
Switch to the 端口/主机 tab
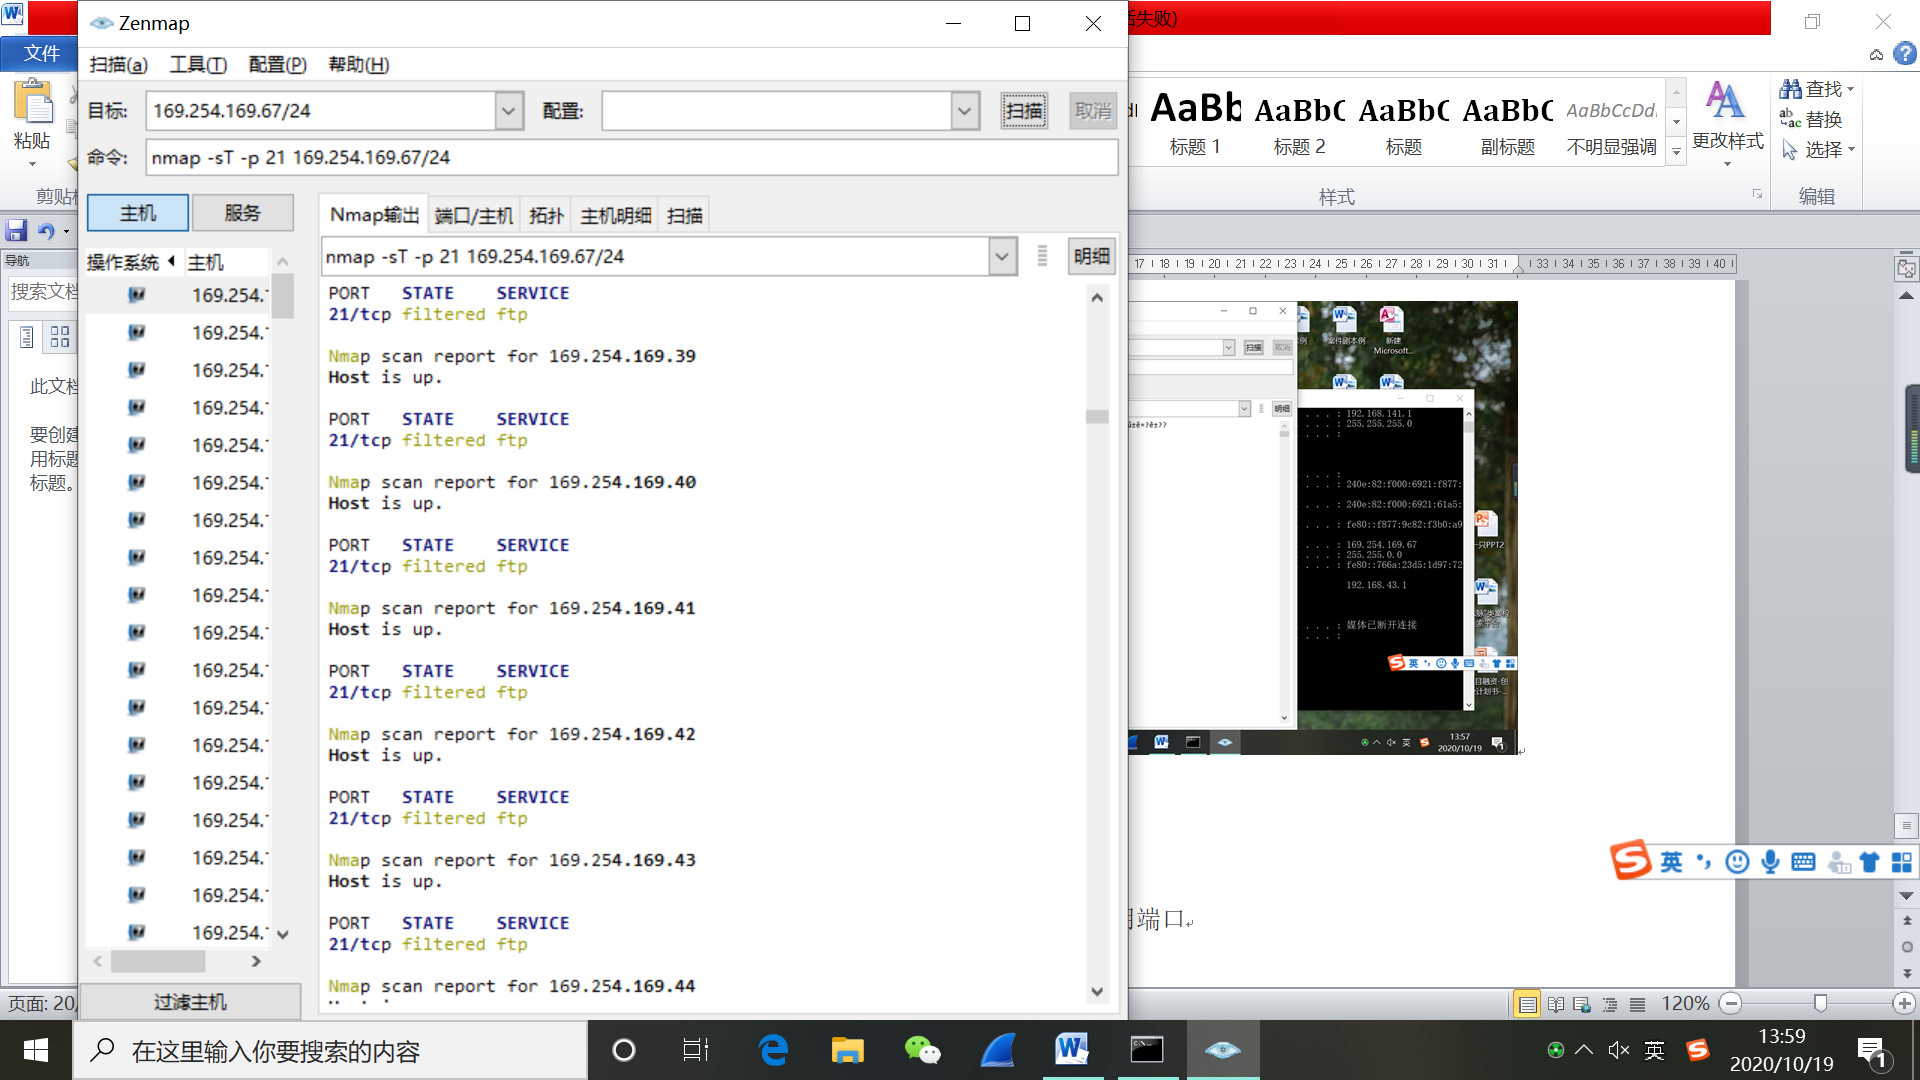pos(474,215)
